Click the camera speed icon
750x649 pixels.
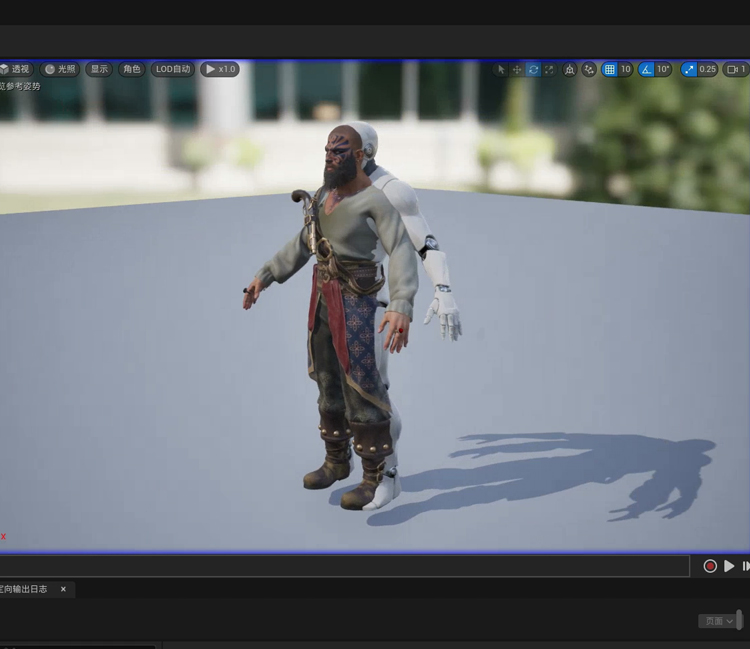(x=736, y=70)
